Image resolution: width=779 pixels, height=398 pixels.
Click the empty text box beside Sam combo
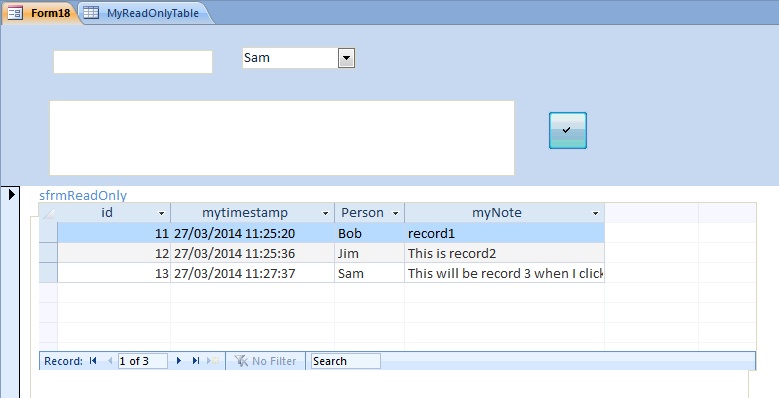[133, 62]
